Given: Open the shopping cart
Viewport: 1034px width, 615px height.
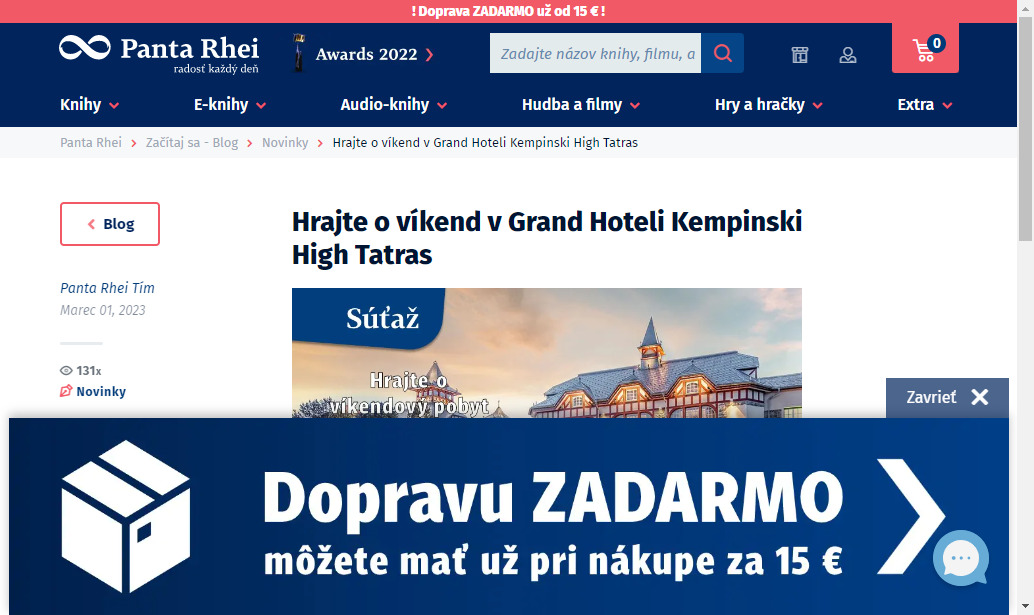Looking at the screenshot, I should 925,48.
